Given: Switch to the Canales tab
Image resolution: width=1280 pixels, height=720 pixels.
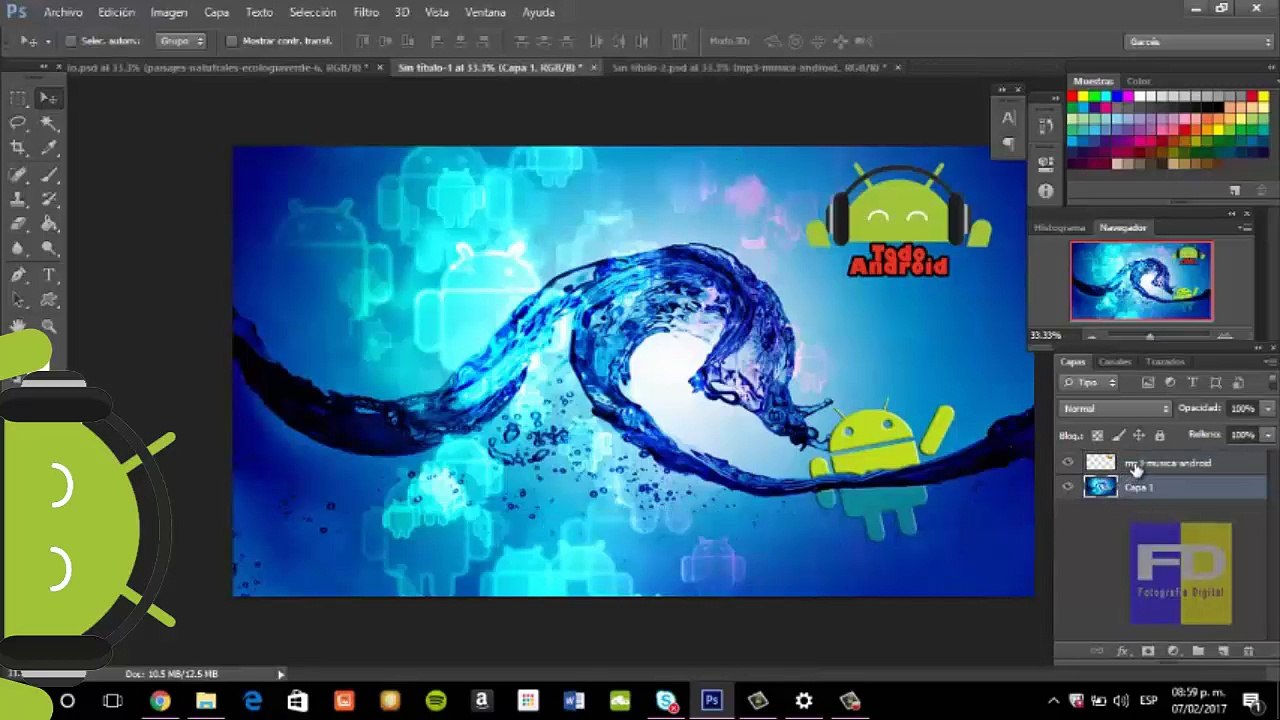Looking at the screenshot, I should pos(1114,362).
